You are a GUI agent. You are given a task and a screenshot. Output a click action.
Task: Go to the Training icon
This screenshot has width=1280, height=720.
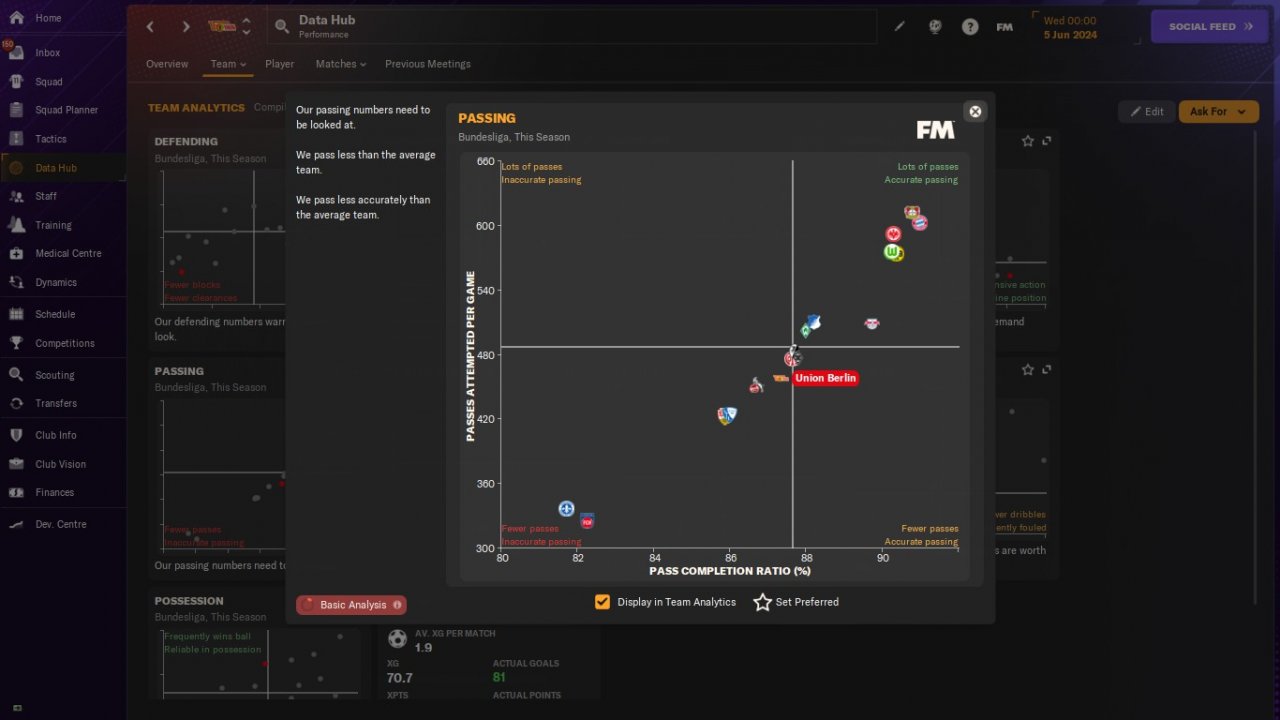16,225
